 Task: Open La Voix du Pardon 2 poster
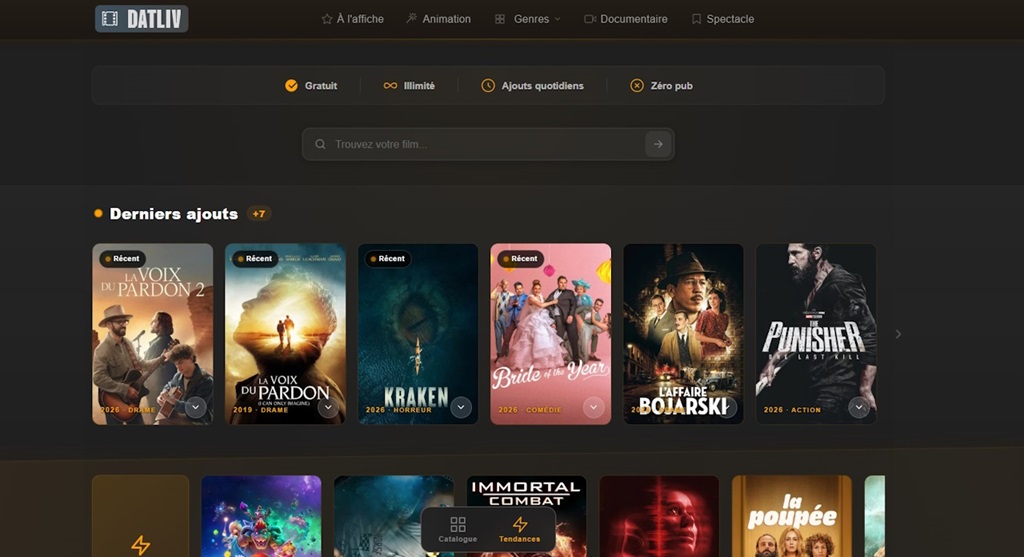coord(153,334)
